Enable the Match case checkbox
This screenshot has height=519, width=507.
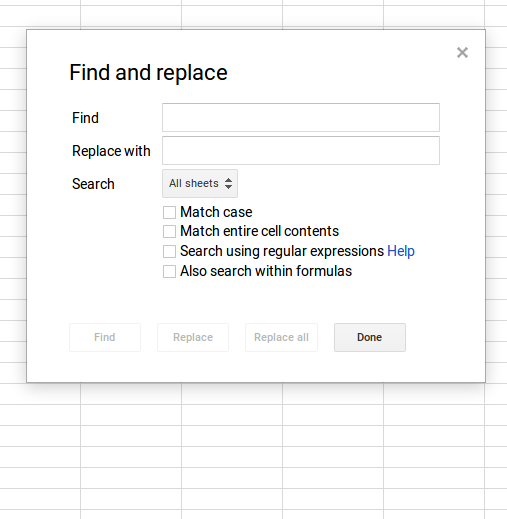[169, 212]
